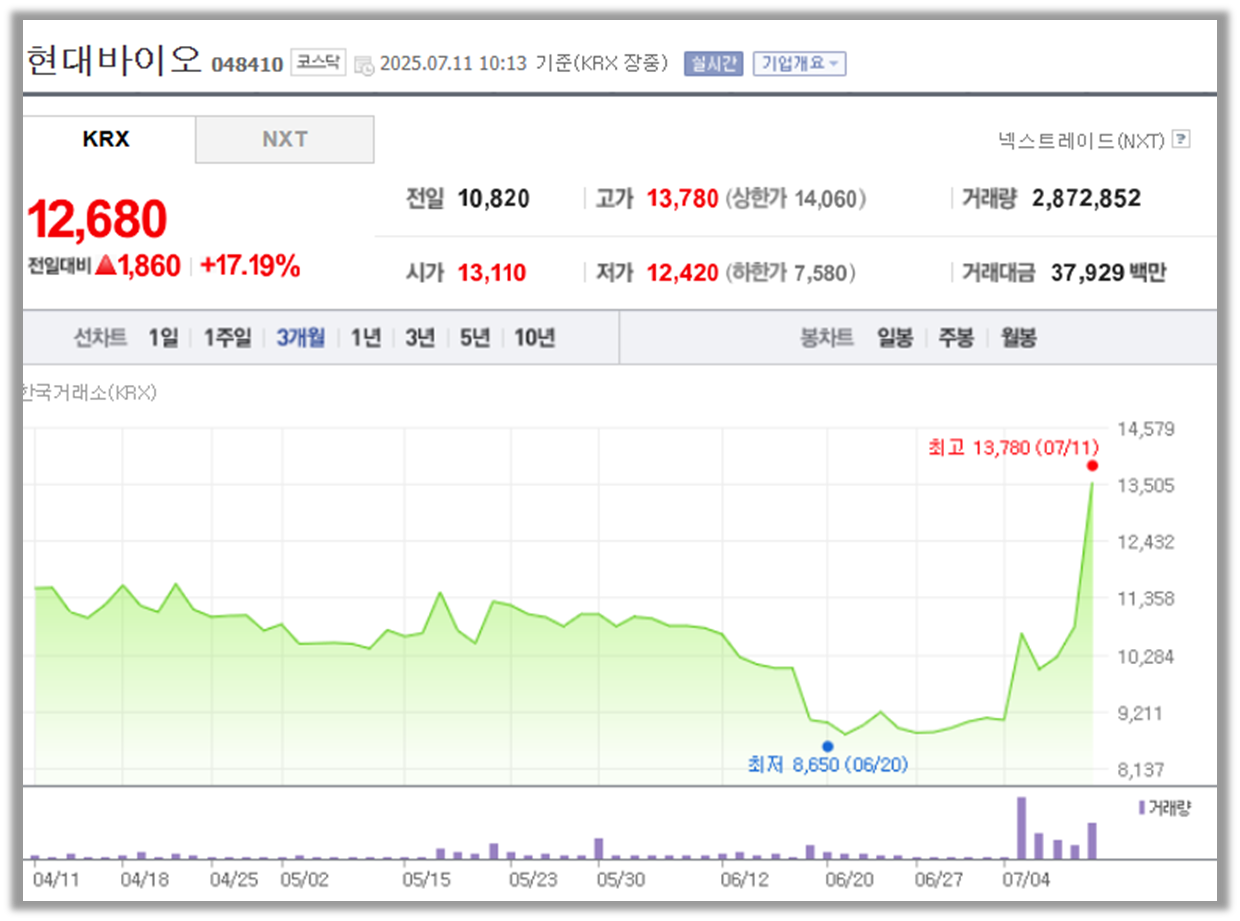Click the stock code 048410
Image resolution: width=1240 pixels, height=921 pixels.
pos(247,64)
